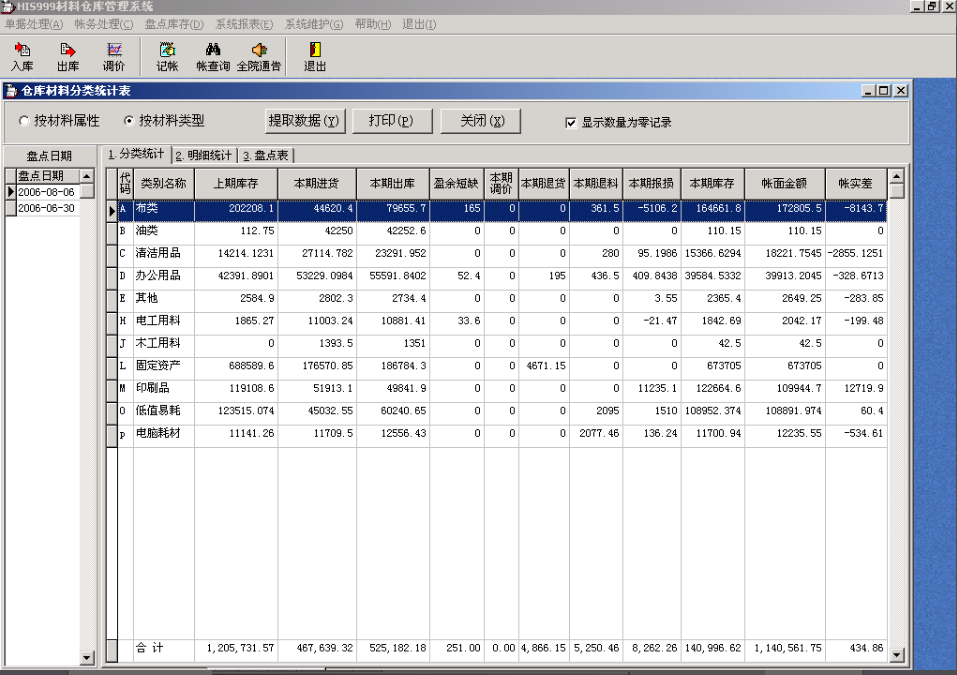Toggle the 显示数量为零记录 checkbox
The width and height of the screenshot is (957, 675).
(x=571, y=123)
